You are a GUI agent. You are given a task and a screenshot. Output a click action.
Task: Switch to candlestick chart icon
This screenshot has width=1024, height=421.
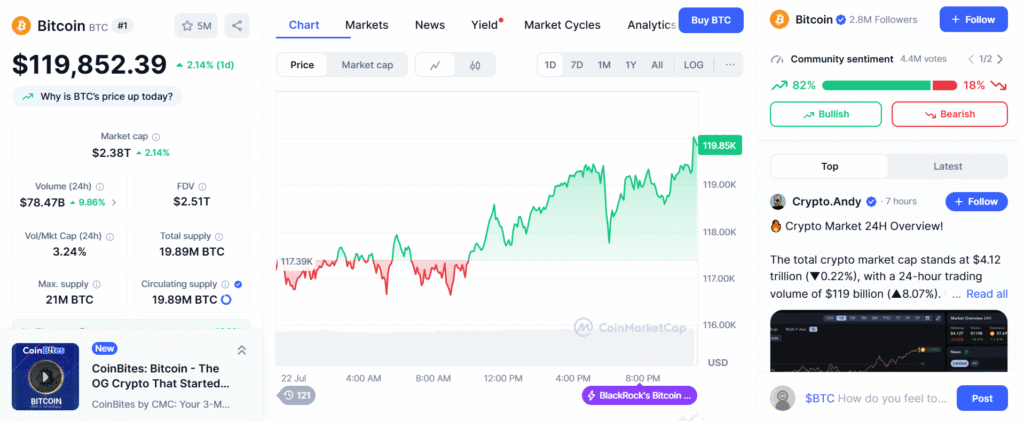(x=475, y=65)
